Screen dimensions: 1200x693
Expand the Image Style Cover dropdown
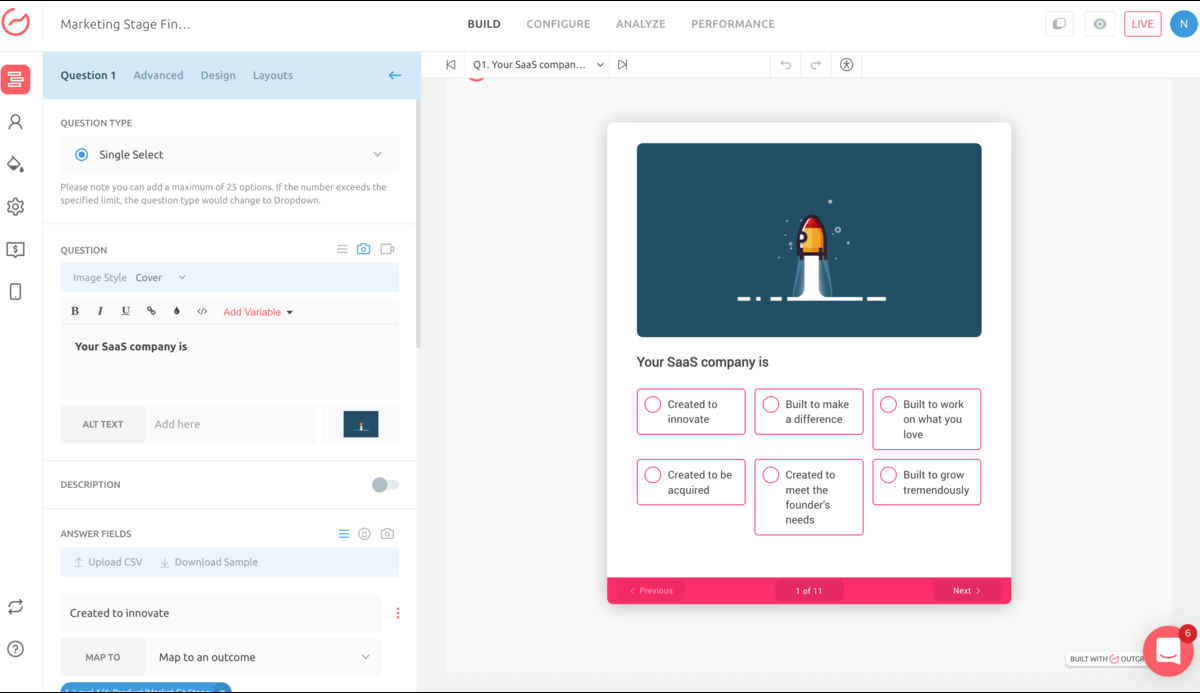pos(162,278)
